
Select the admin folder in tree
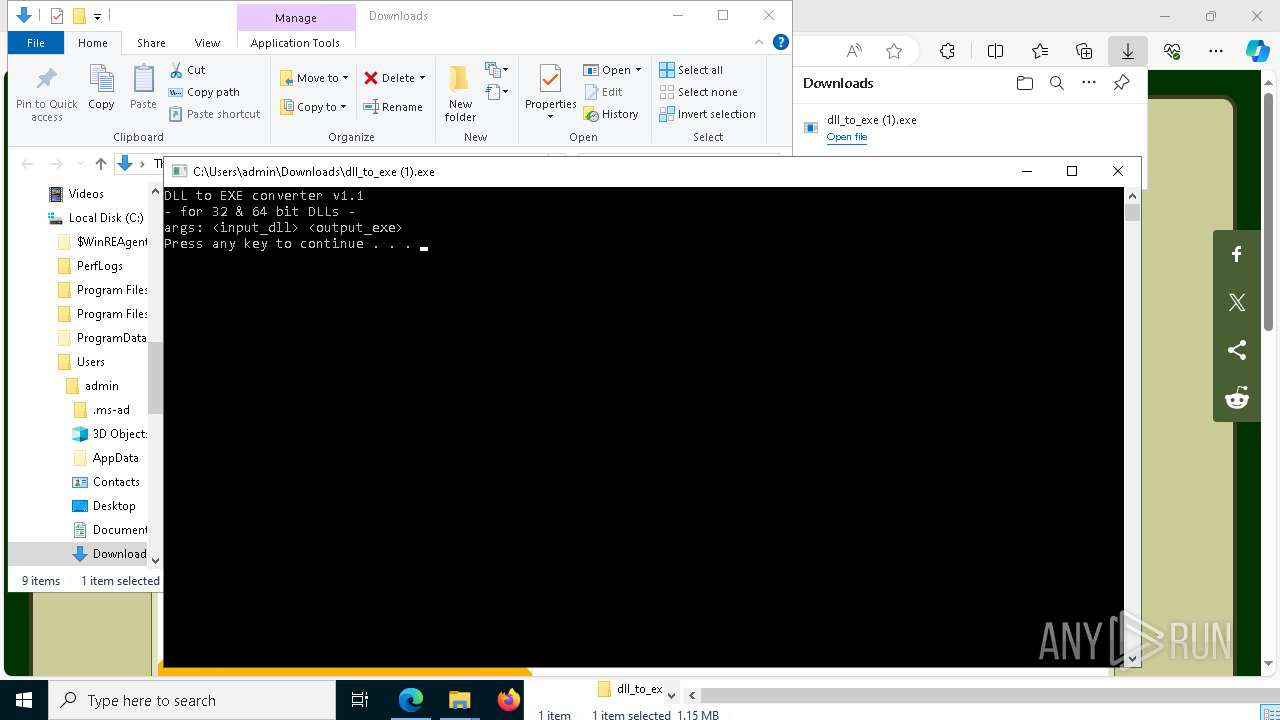(92, 386)
